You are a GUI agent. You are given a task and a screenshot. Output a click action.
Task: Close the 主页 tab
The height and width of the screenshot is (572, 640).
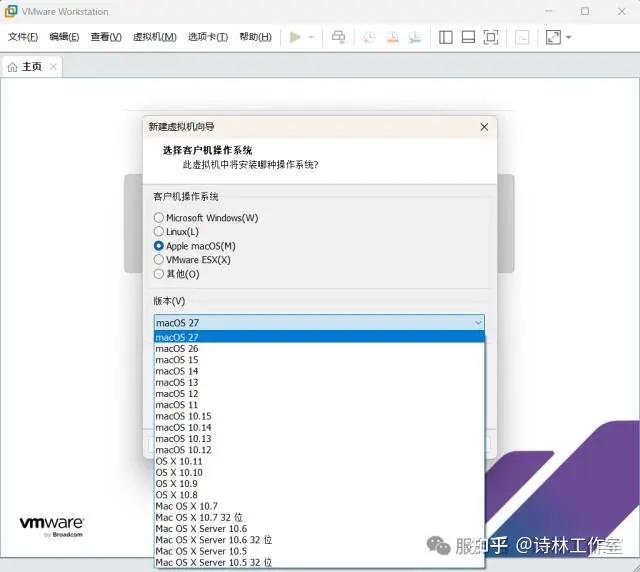[x=53, y=66]
